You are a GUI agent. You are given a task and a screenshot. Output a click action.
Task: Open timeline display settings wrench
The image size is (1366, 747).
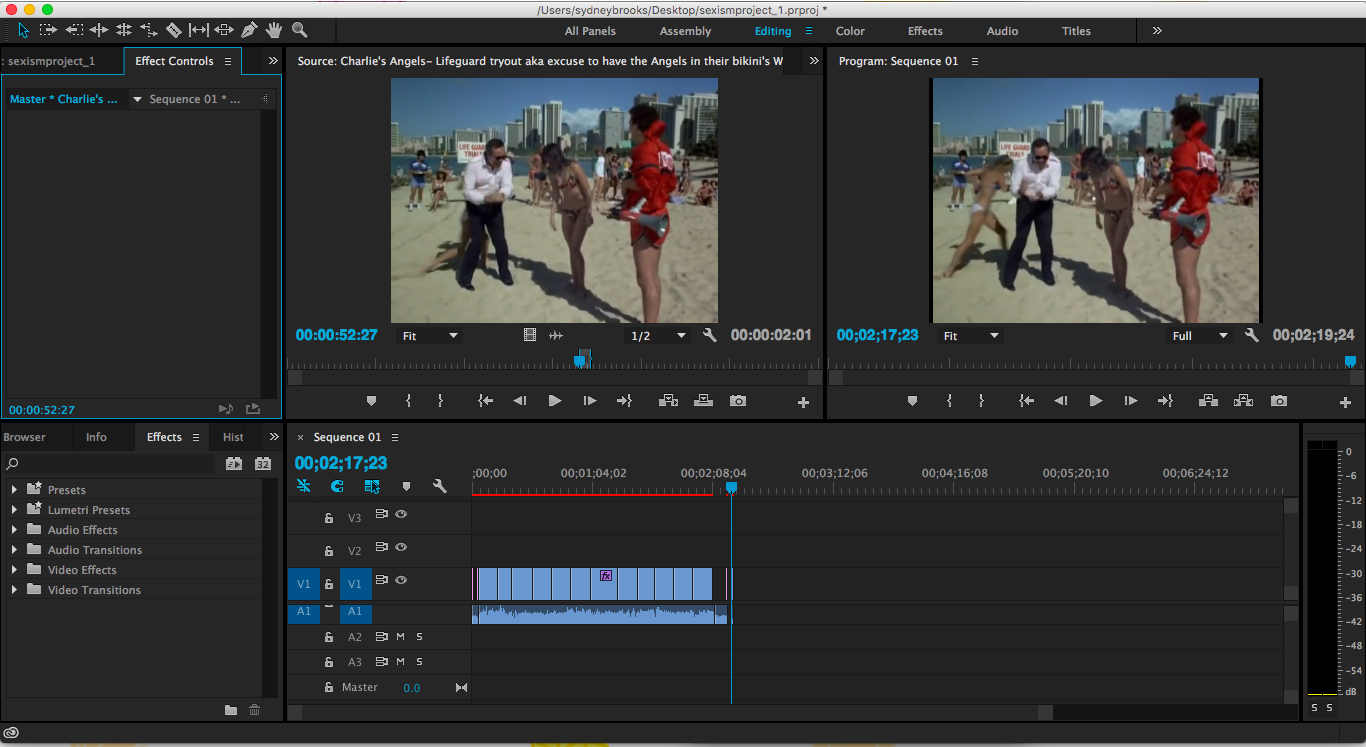click(439, 486)
